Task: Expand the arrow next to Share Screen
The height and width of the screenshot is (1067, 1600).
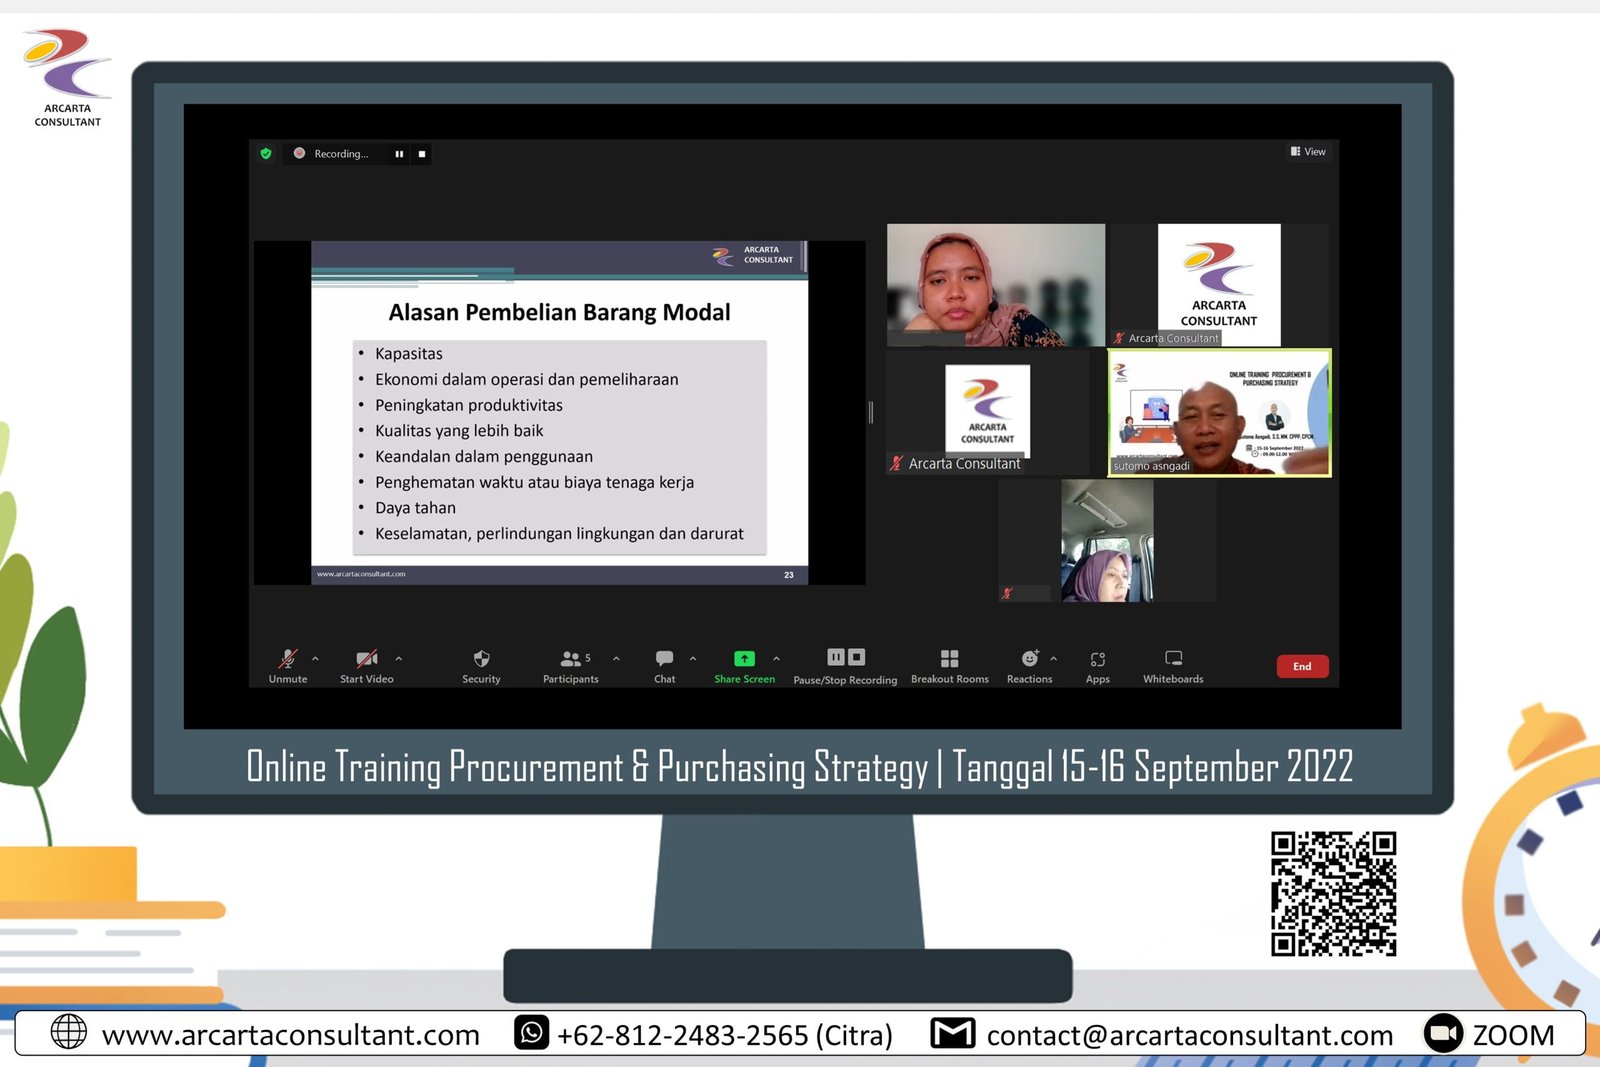Action: pos(776,659)
